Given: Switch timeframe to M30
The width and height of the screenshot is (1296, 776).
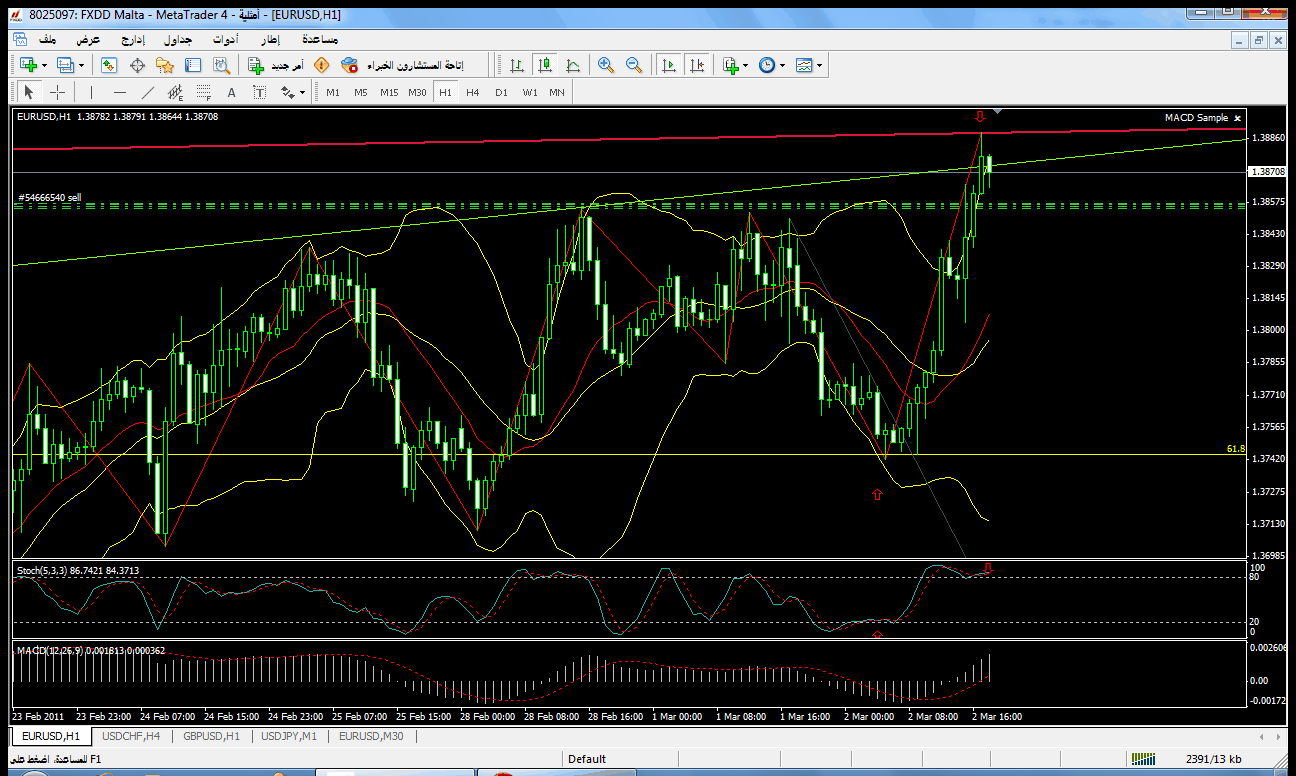Looking at the screenshot, I should (417, 92).
